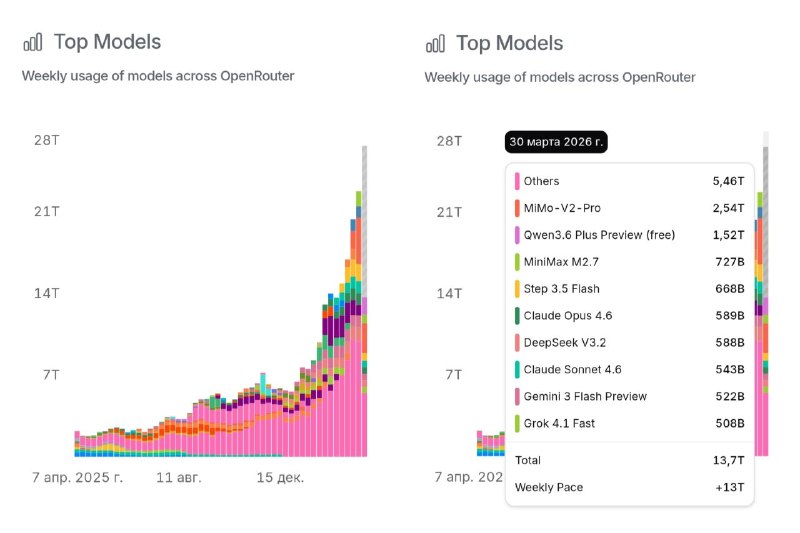800x533 pixels.
Task: Click the right Top Models heading
Action: tap(510, 43)
